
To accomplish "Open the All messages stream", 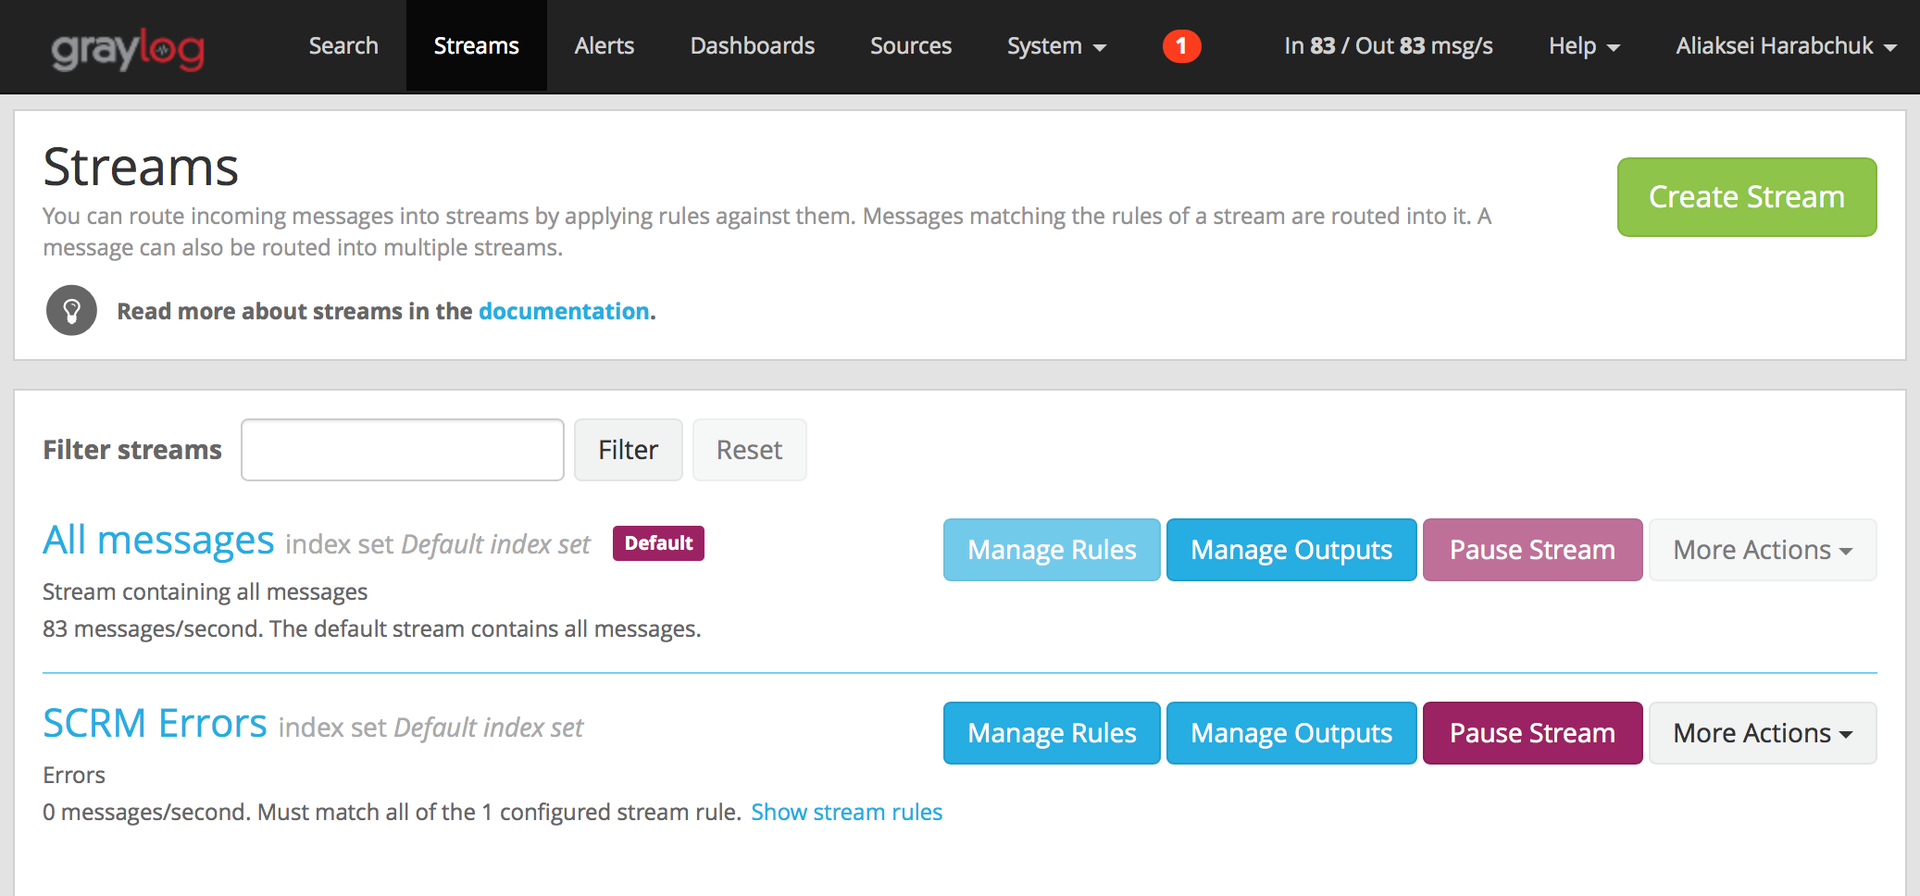I will (158, 540).
